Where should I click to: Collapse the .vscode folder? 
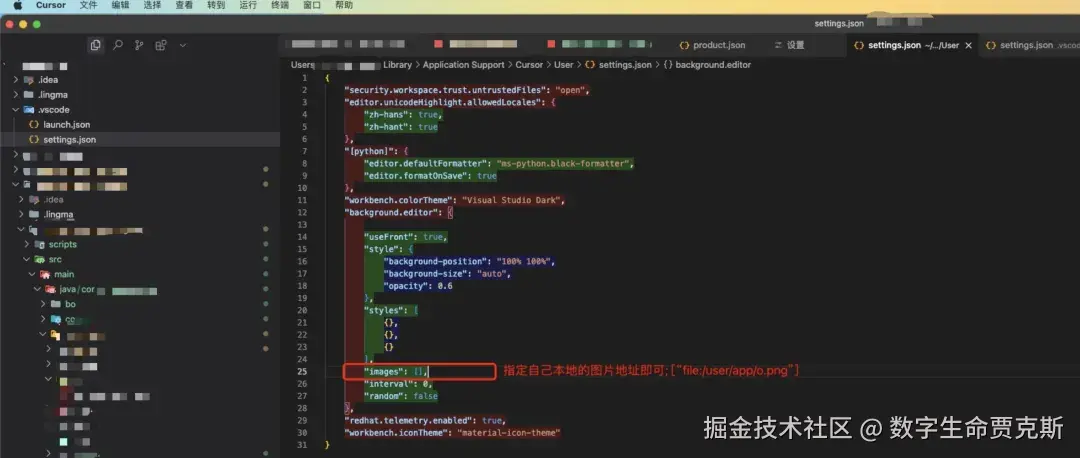coord(15,110)
